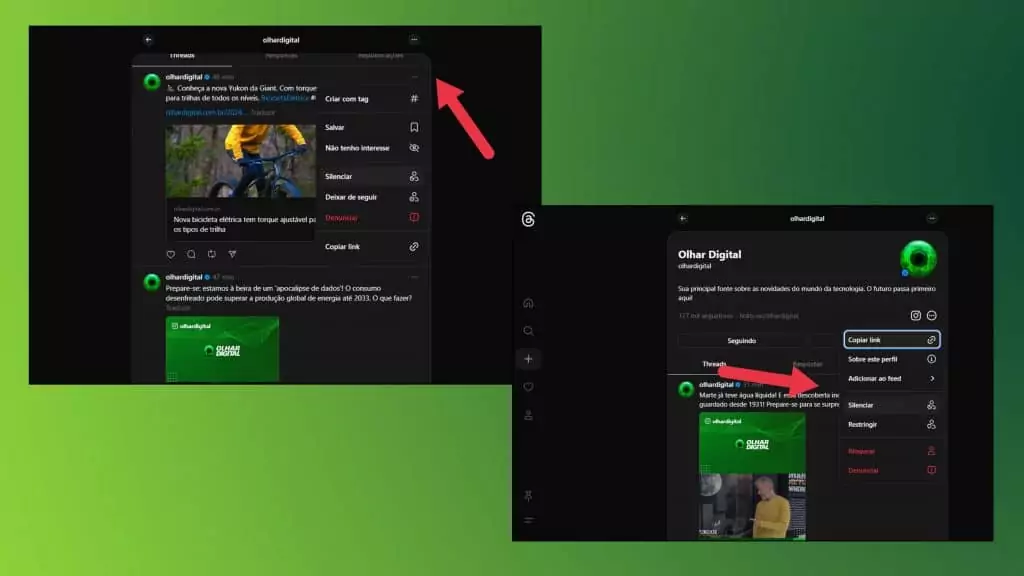Select 'Salvar' in the post menu
Image resolution: width=1024 pixels, height=576 pixels.
pyautogui.click(x=372, y=127)
